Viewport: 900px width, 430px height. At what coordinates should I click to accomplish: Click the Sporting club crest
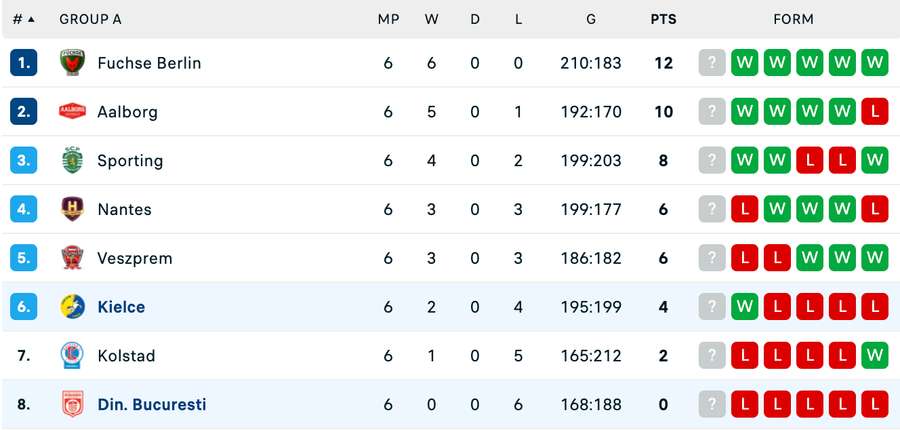(x=72, y=160)
